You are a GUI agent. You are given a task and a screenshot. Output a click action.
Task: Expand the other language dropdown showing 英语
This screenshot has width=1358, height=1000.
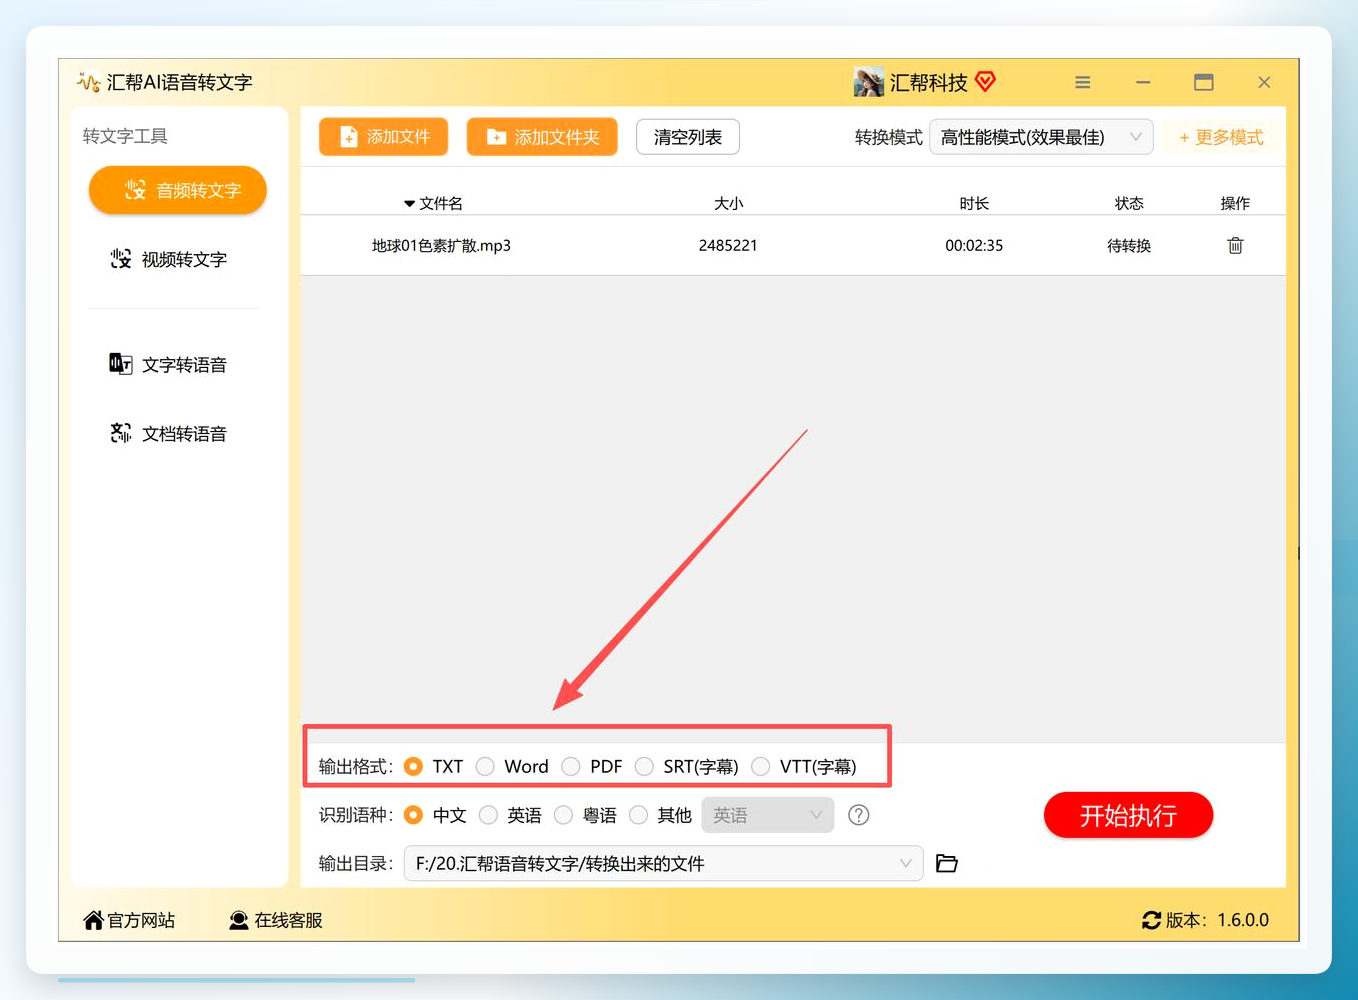768,815
